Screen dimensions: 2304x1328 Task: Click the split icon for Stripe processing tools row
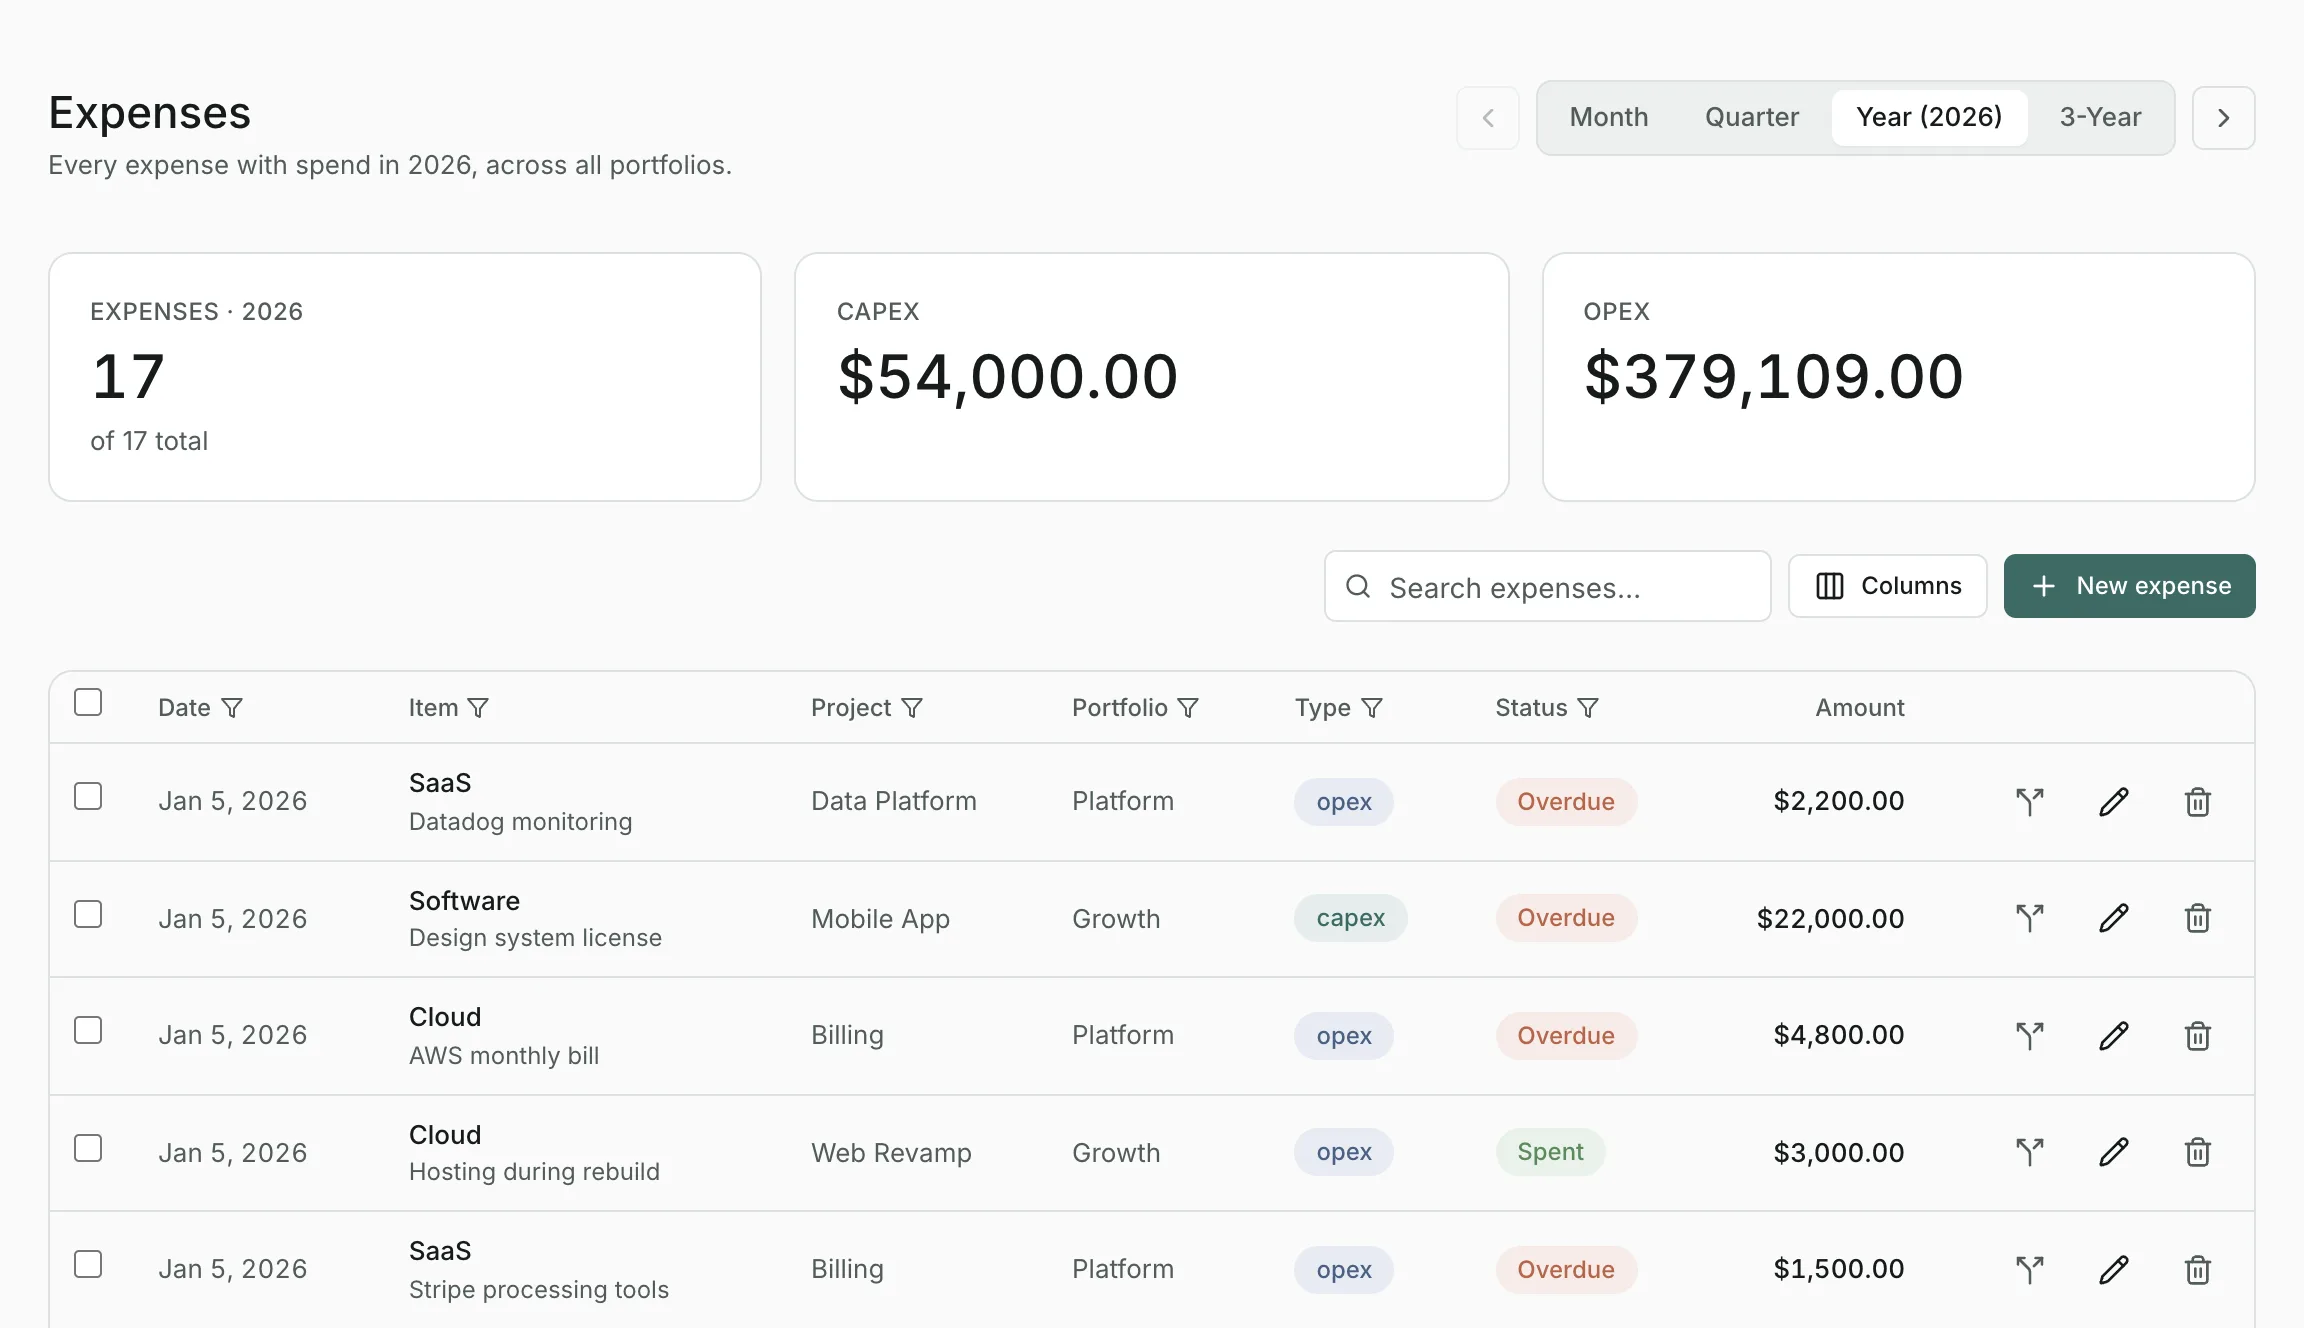(x=2029, y=1269)
